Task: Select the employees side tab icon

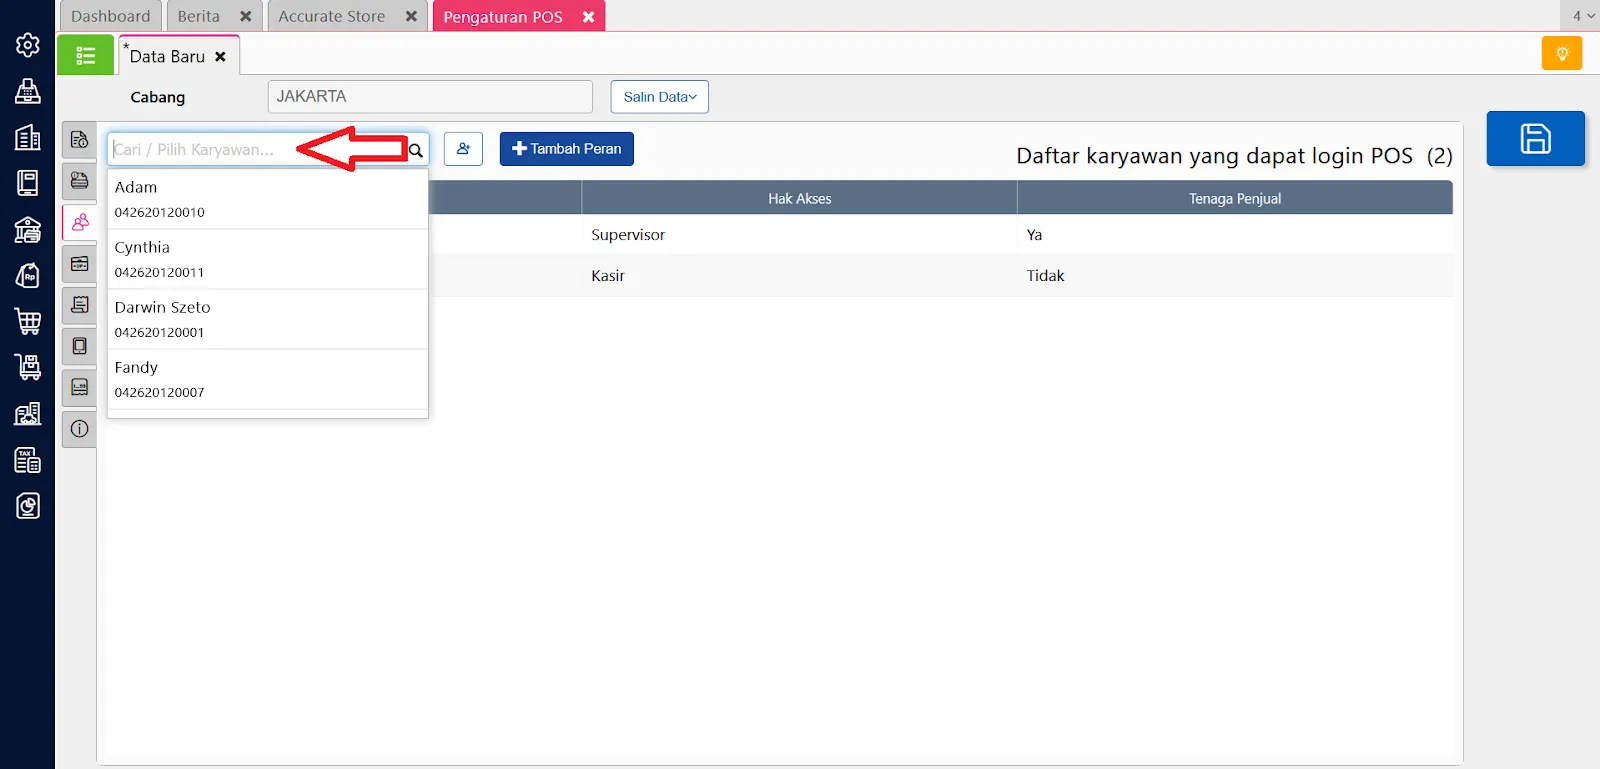Action: pos(80,222)
